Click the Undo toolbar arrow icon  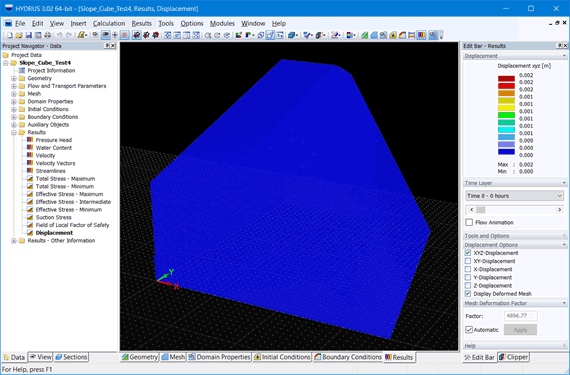coord(59,35)
